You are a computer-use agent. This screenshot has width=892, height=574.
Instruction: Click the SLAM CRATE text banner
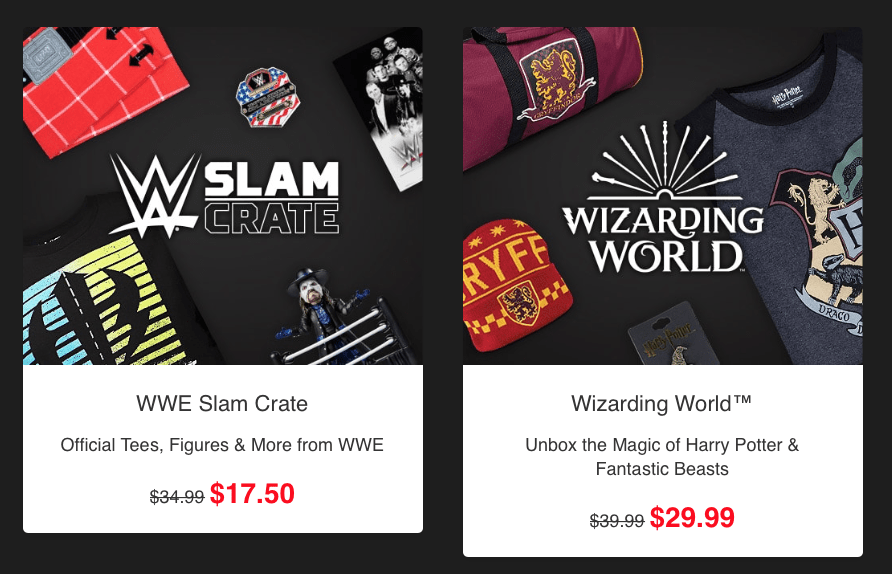(x=272, y=197)
